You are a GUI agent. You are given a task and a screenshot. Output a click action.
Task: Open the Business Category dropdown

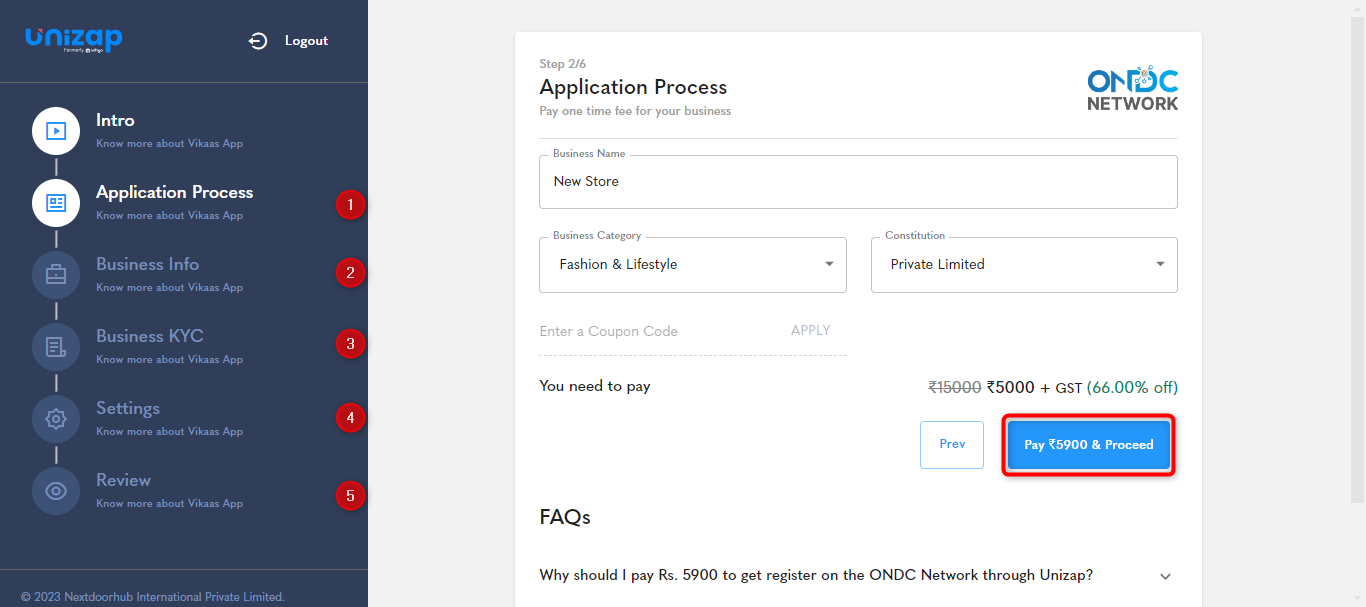point(693,265)
